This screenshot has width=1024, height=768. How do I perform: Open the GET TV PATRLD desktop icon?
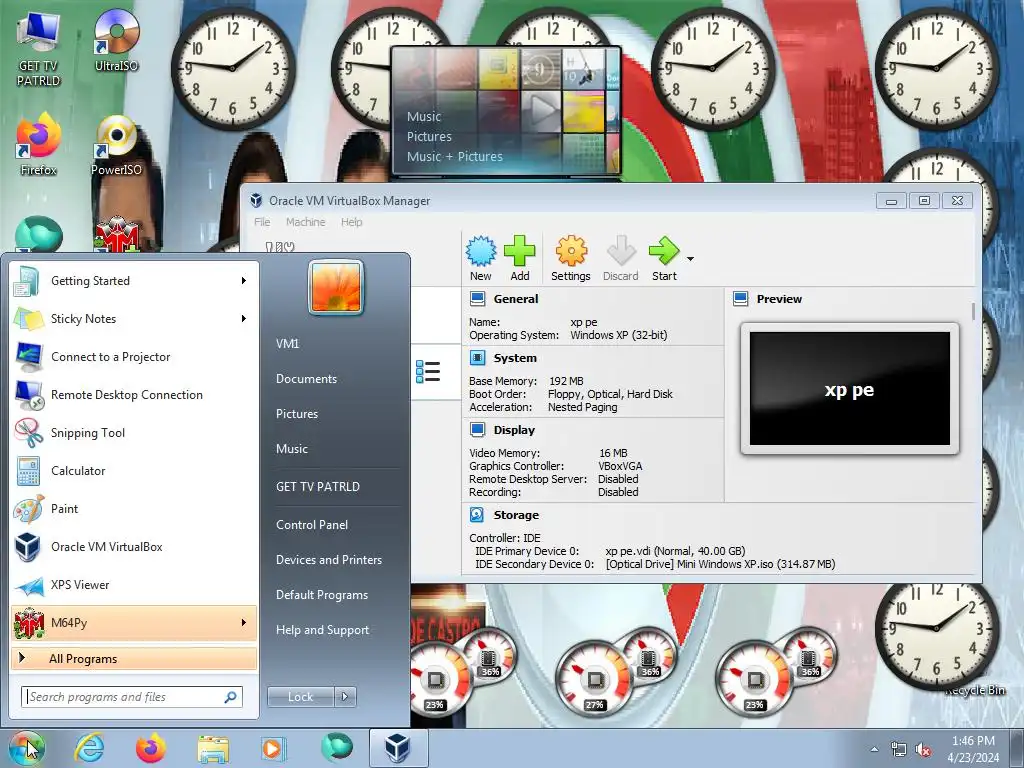coord(38,49)
